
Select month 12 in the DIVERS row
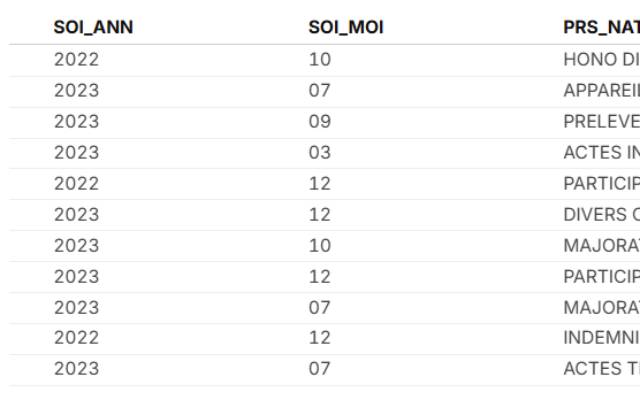pyautogui.click(x=320, y=214)
